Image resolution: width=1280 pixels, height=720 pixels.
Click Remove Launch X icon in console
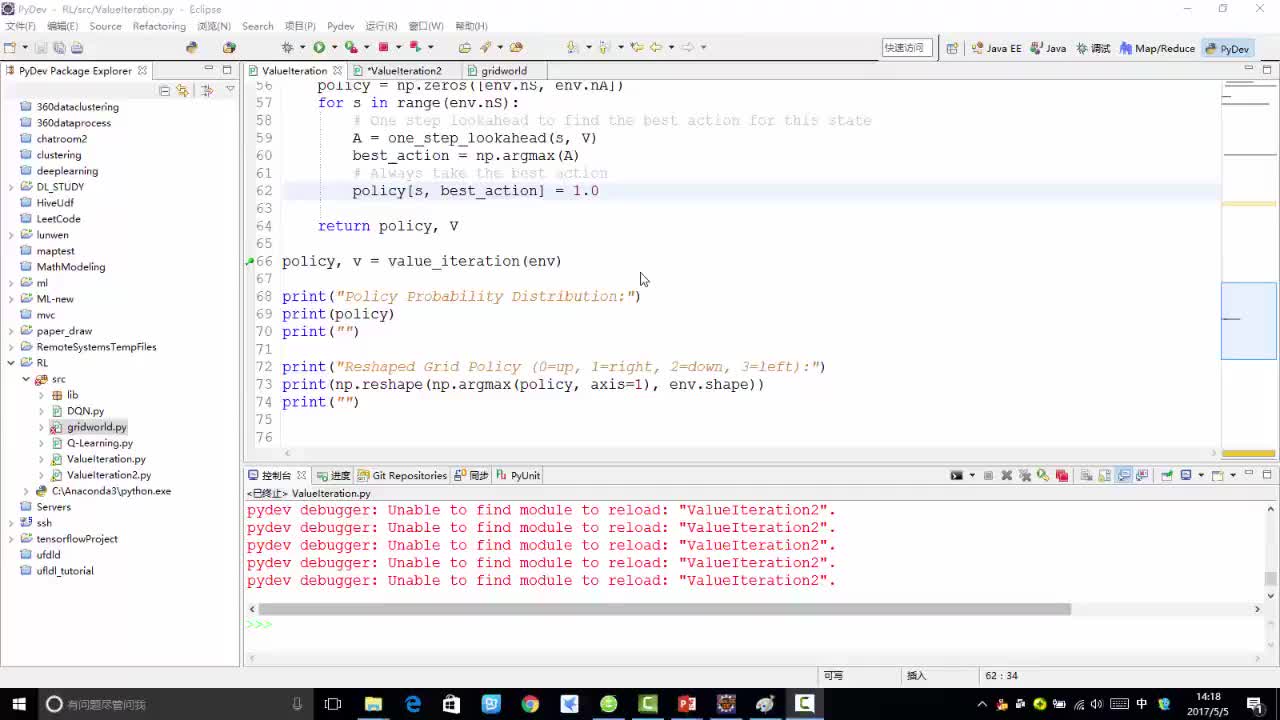pyautogui.click(x=1007, y=475)
